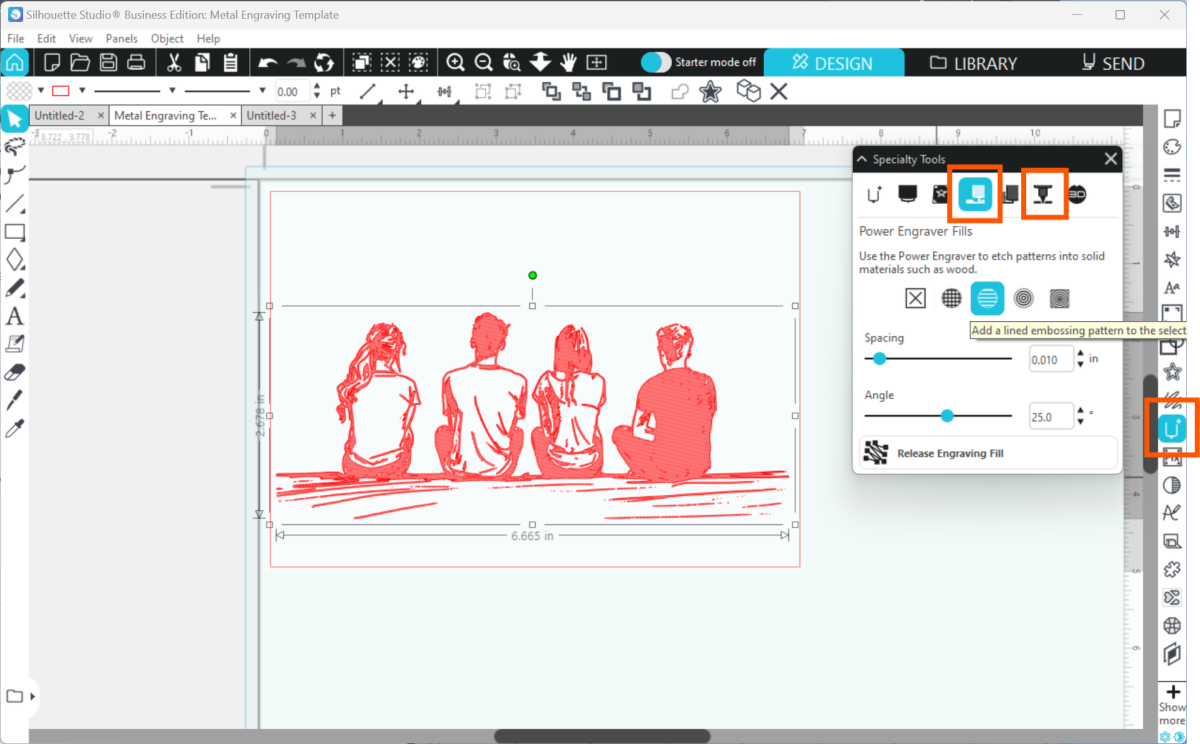Toggle Starter mode switch
Viewport: 1200px width, 744px height.
click(x=656, y=62)
